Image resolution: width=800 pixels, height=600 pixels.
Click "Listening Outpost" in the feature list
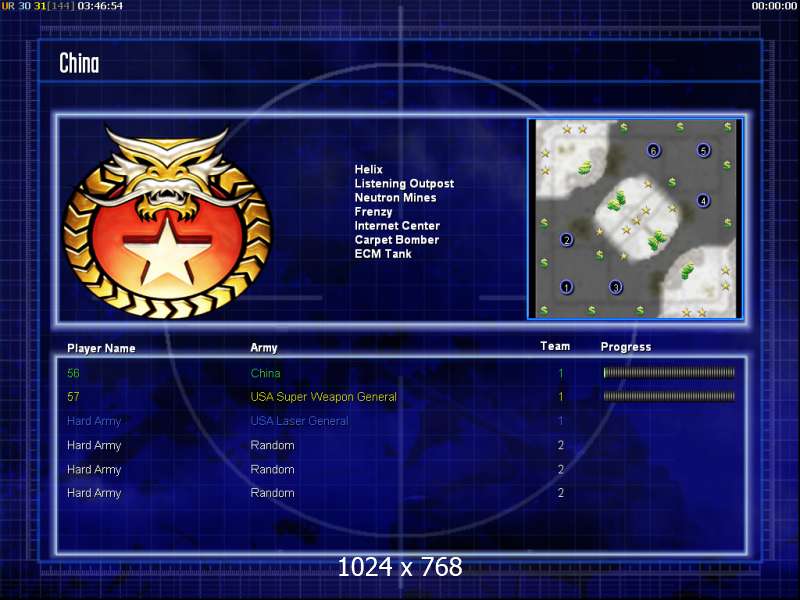404,184
